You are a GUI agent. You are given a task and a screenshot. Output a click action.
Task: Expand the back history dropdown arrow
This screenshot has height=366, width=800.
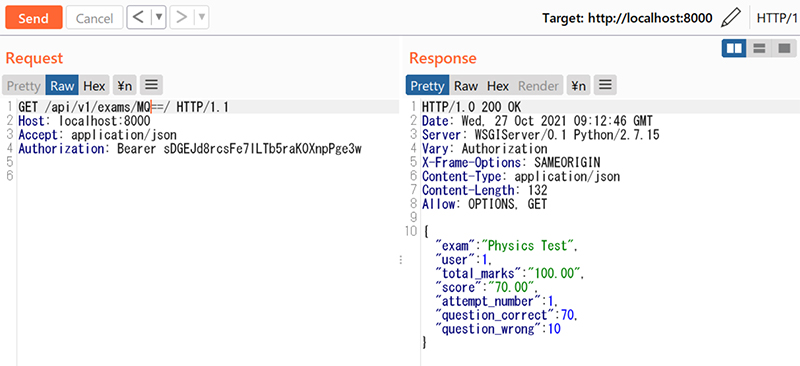point(159,18)
